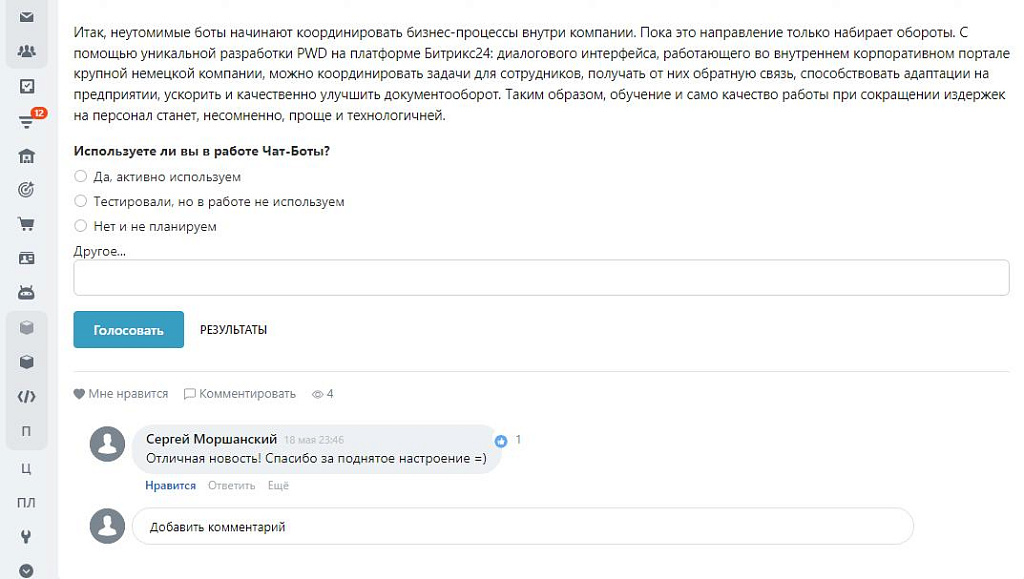
Task: Open the robot/bot icon in the sidebar
Action: 27,293
